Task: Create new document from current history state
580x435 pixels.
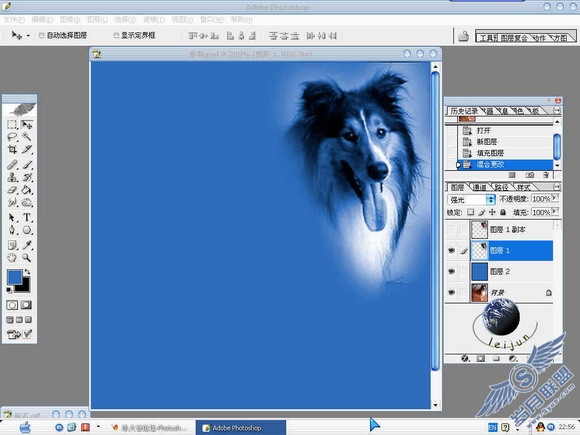Action: [513, 175]
